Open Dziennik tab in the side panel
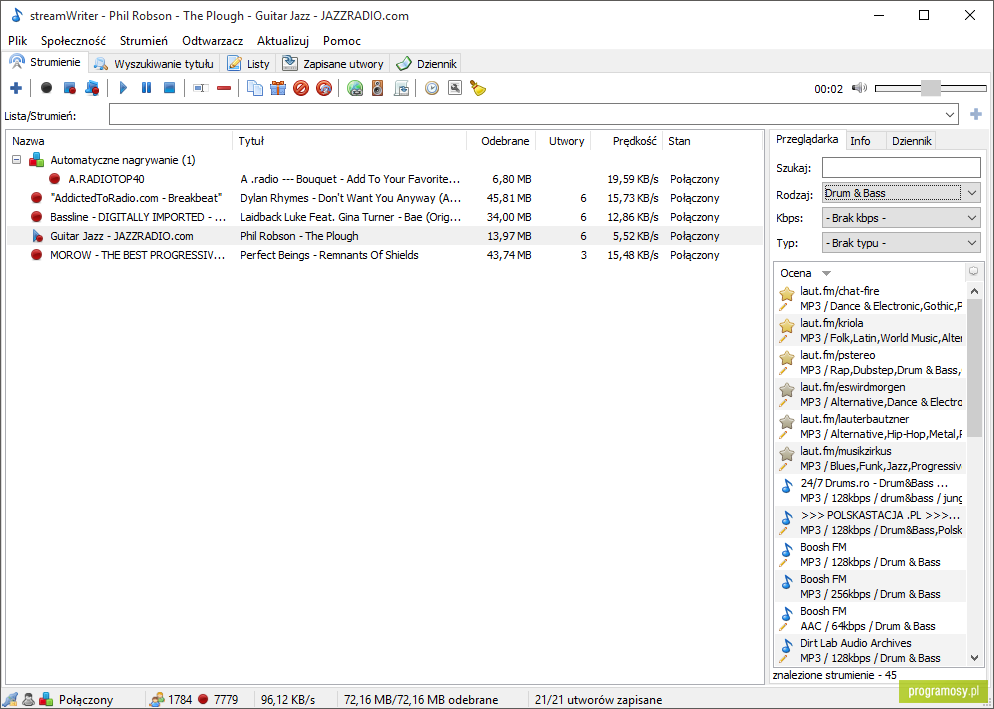994x709 pixels. click(x=912, y=141)
